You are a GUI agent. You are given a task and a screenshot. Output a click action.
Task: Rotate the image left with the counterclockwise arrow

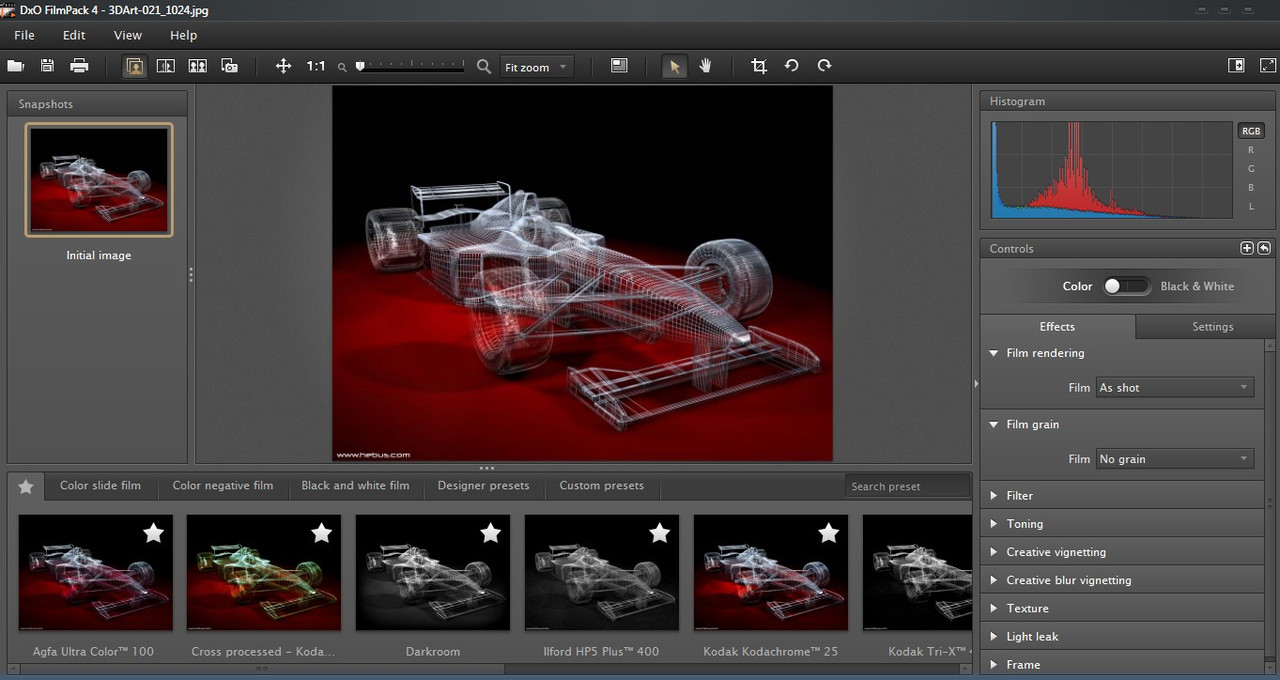pyautogui.click(x=791, y=66)
